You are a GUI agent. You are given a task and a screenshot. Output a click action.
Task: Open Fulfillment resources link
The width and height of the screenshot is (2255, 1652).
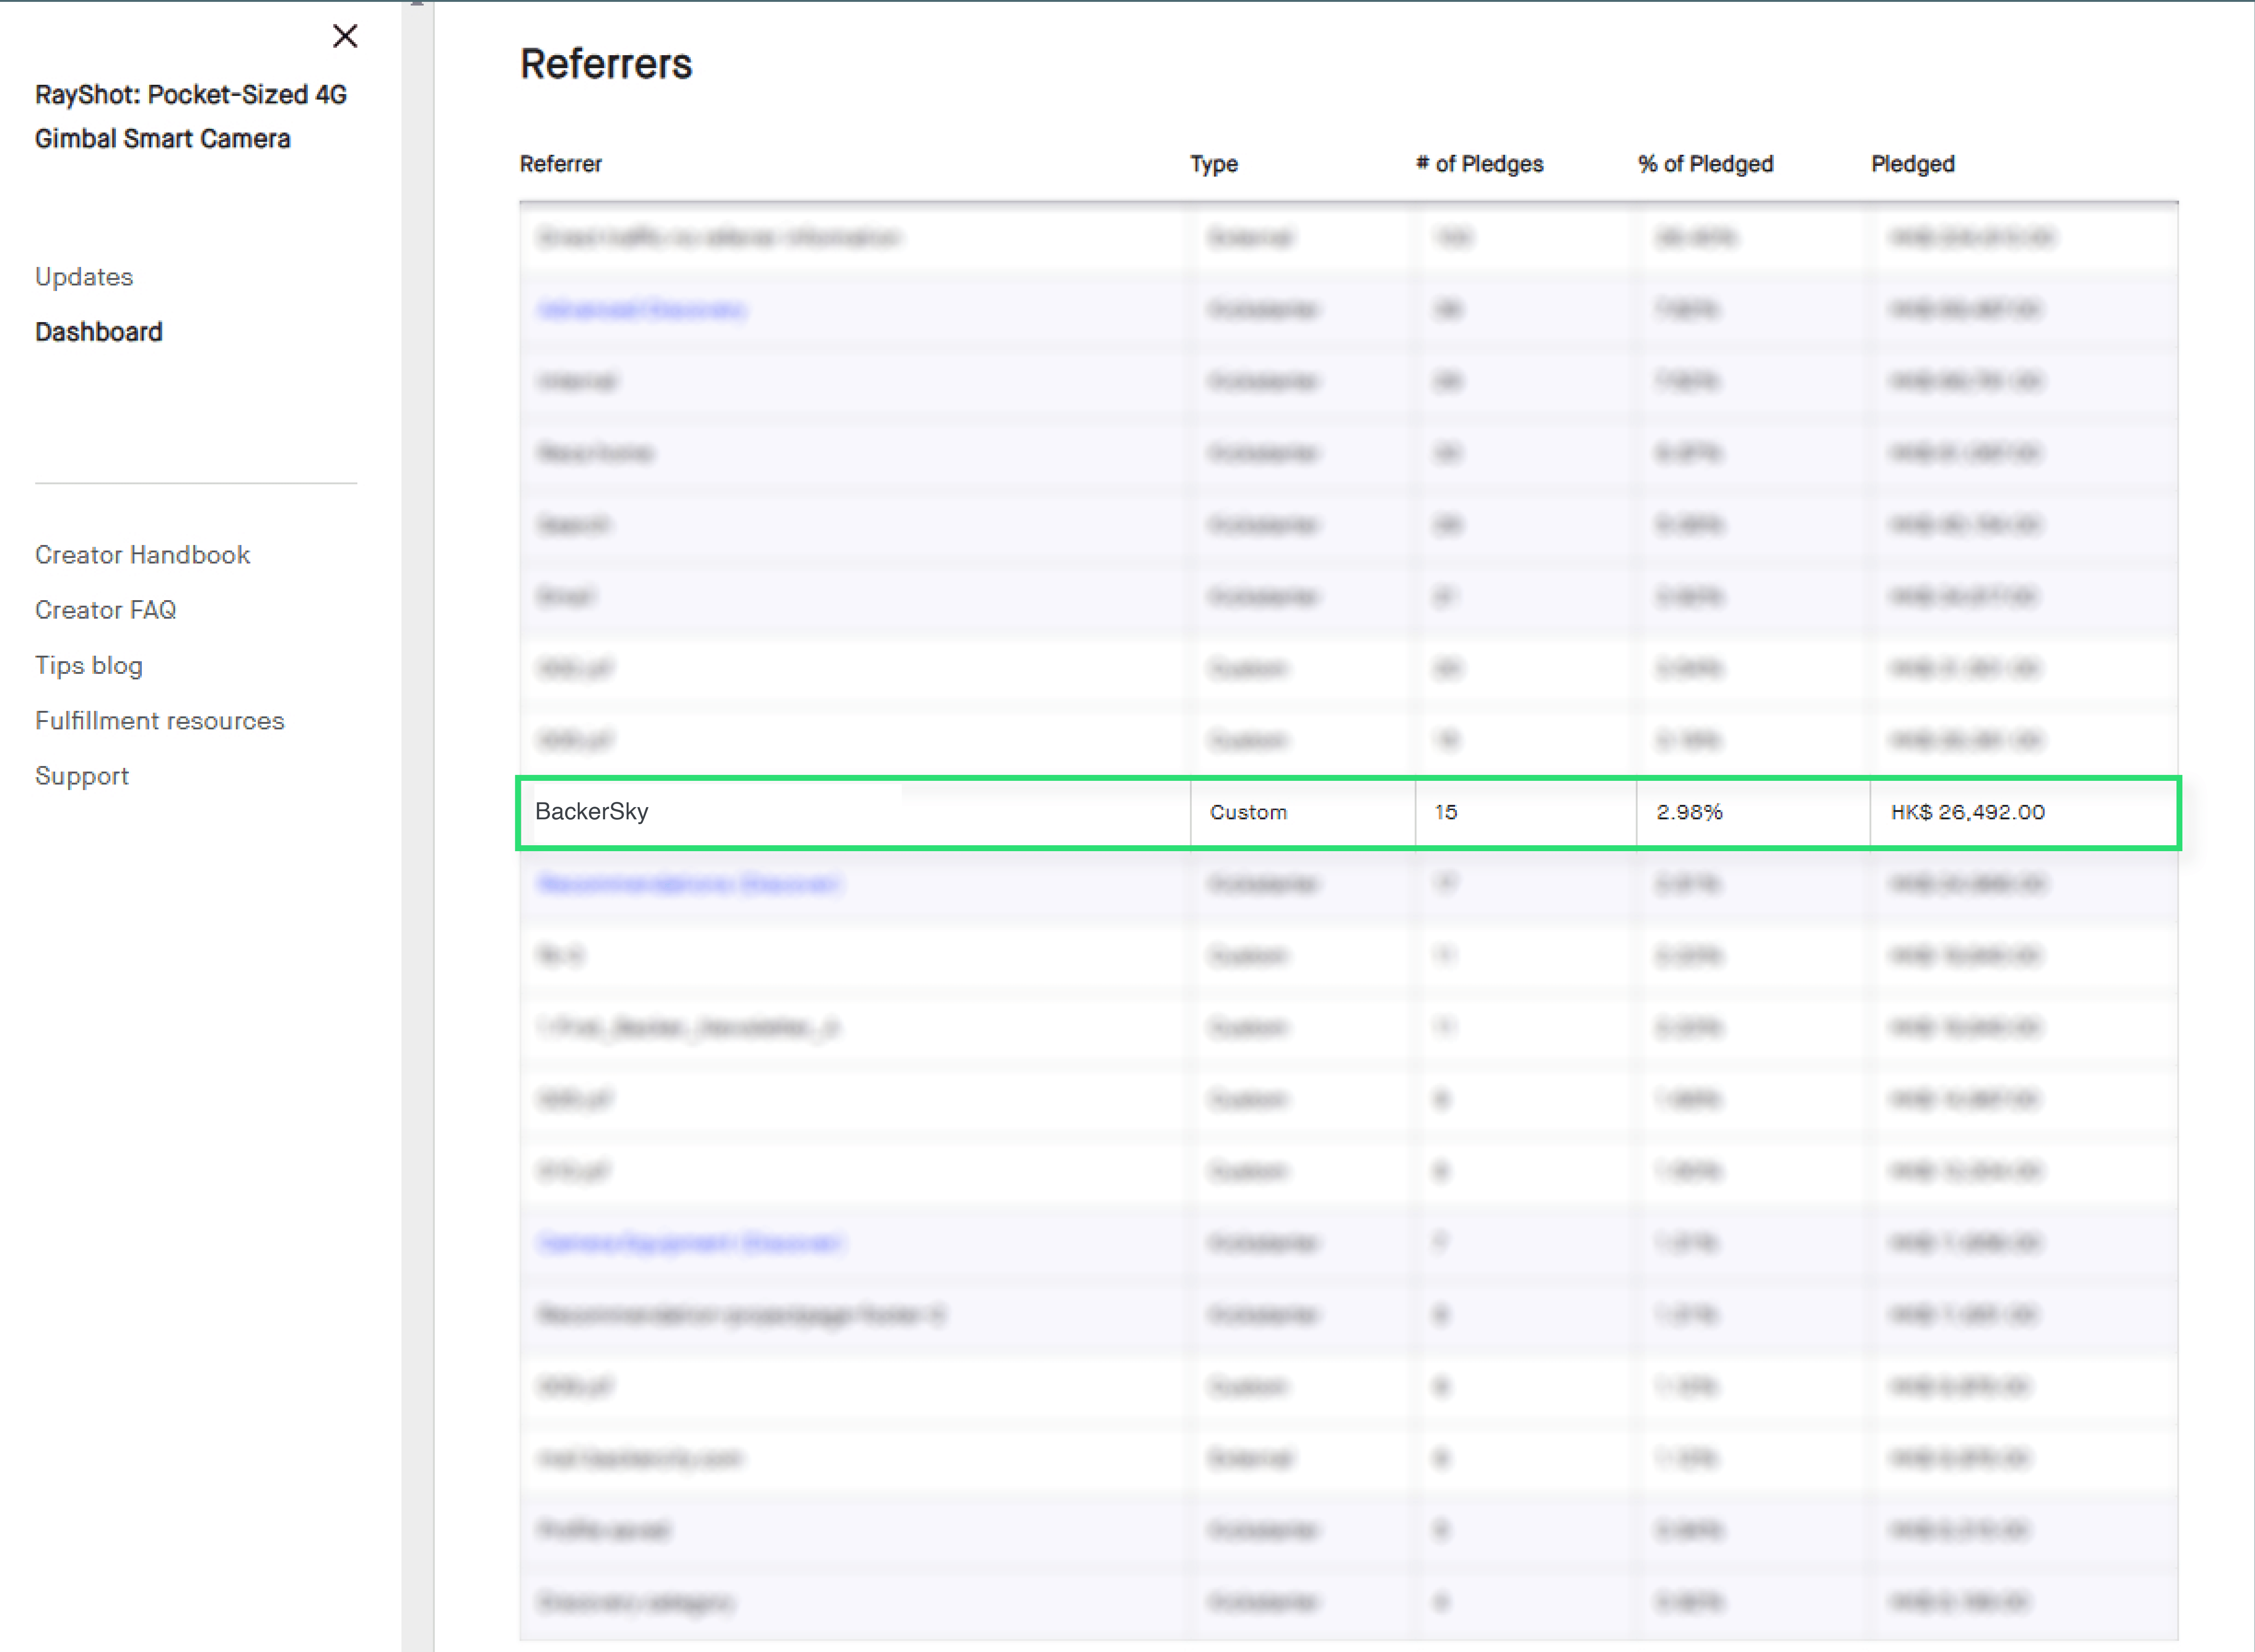coord(160,721)
